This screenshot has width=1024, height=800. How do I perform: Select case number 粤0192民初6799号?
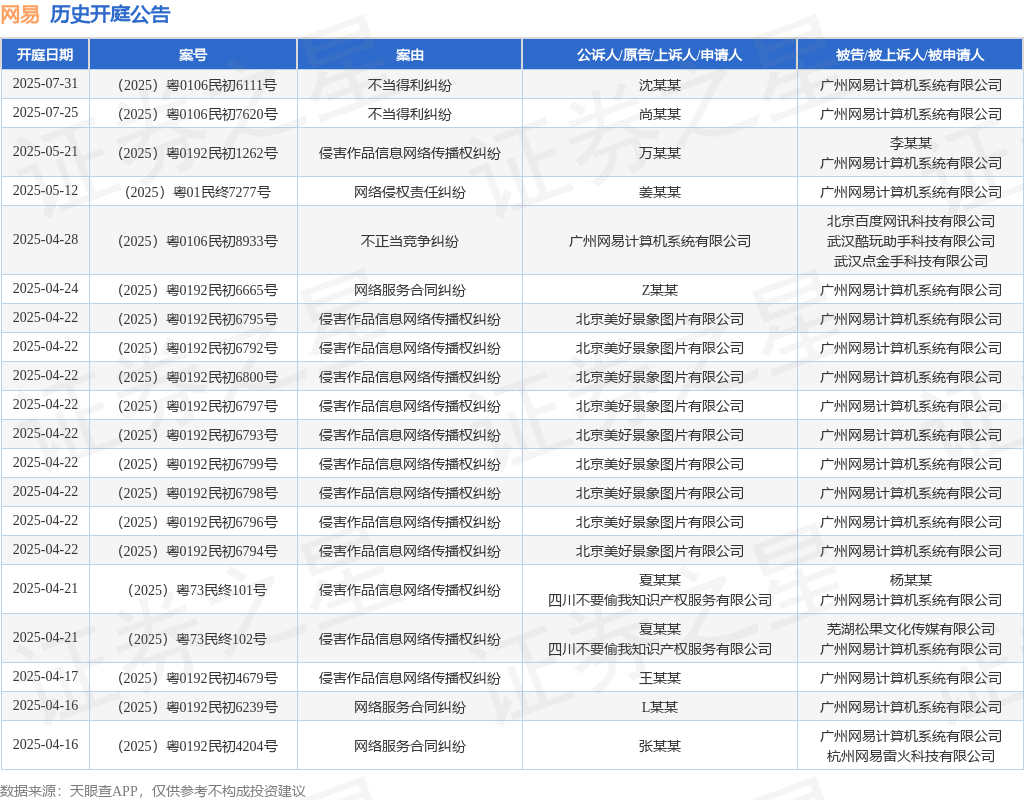click(197, 464)
